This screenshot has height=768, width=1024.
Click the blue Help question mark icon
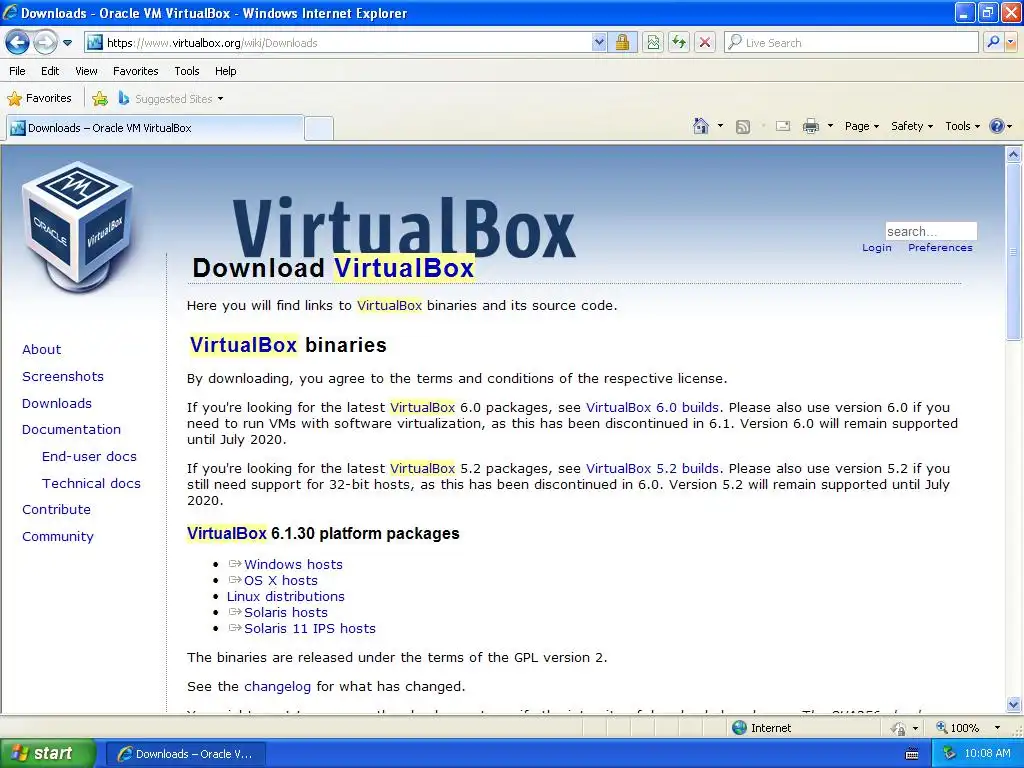[997, 126]
